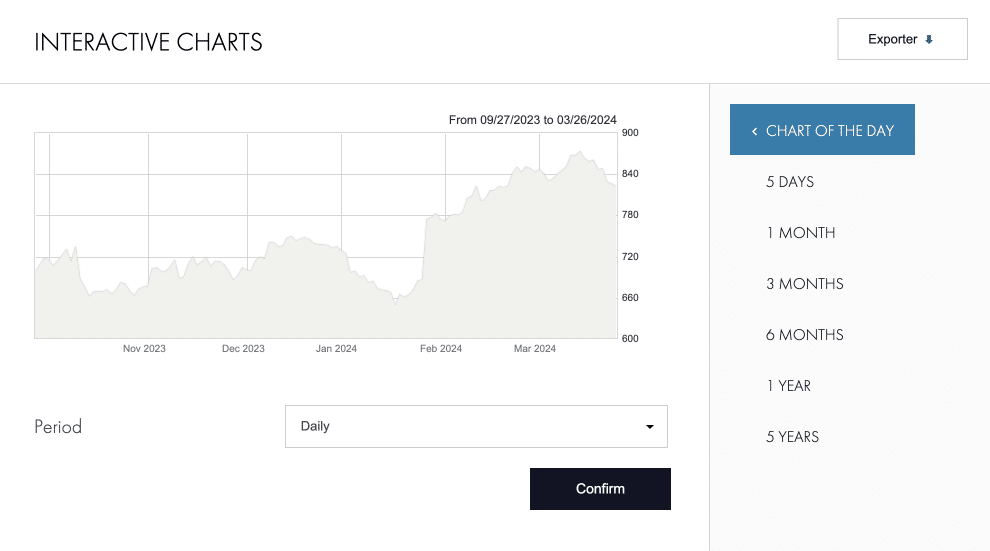Select the 3 Months range

coord(805,284)
